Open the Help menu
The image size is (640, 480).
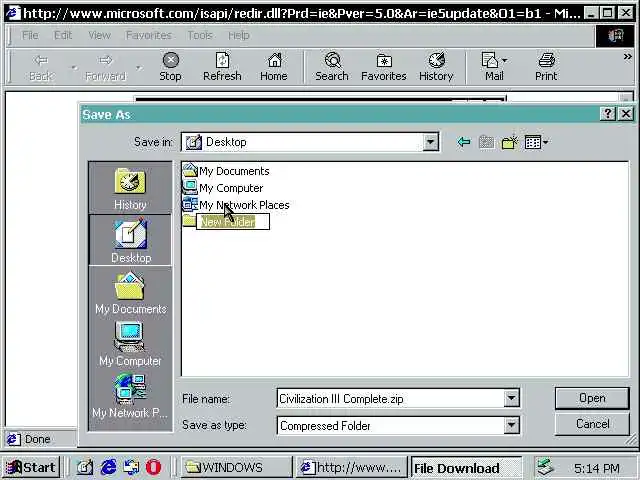239,36
